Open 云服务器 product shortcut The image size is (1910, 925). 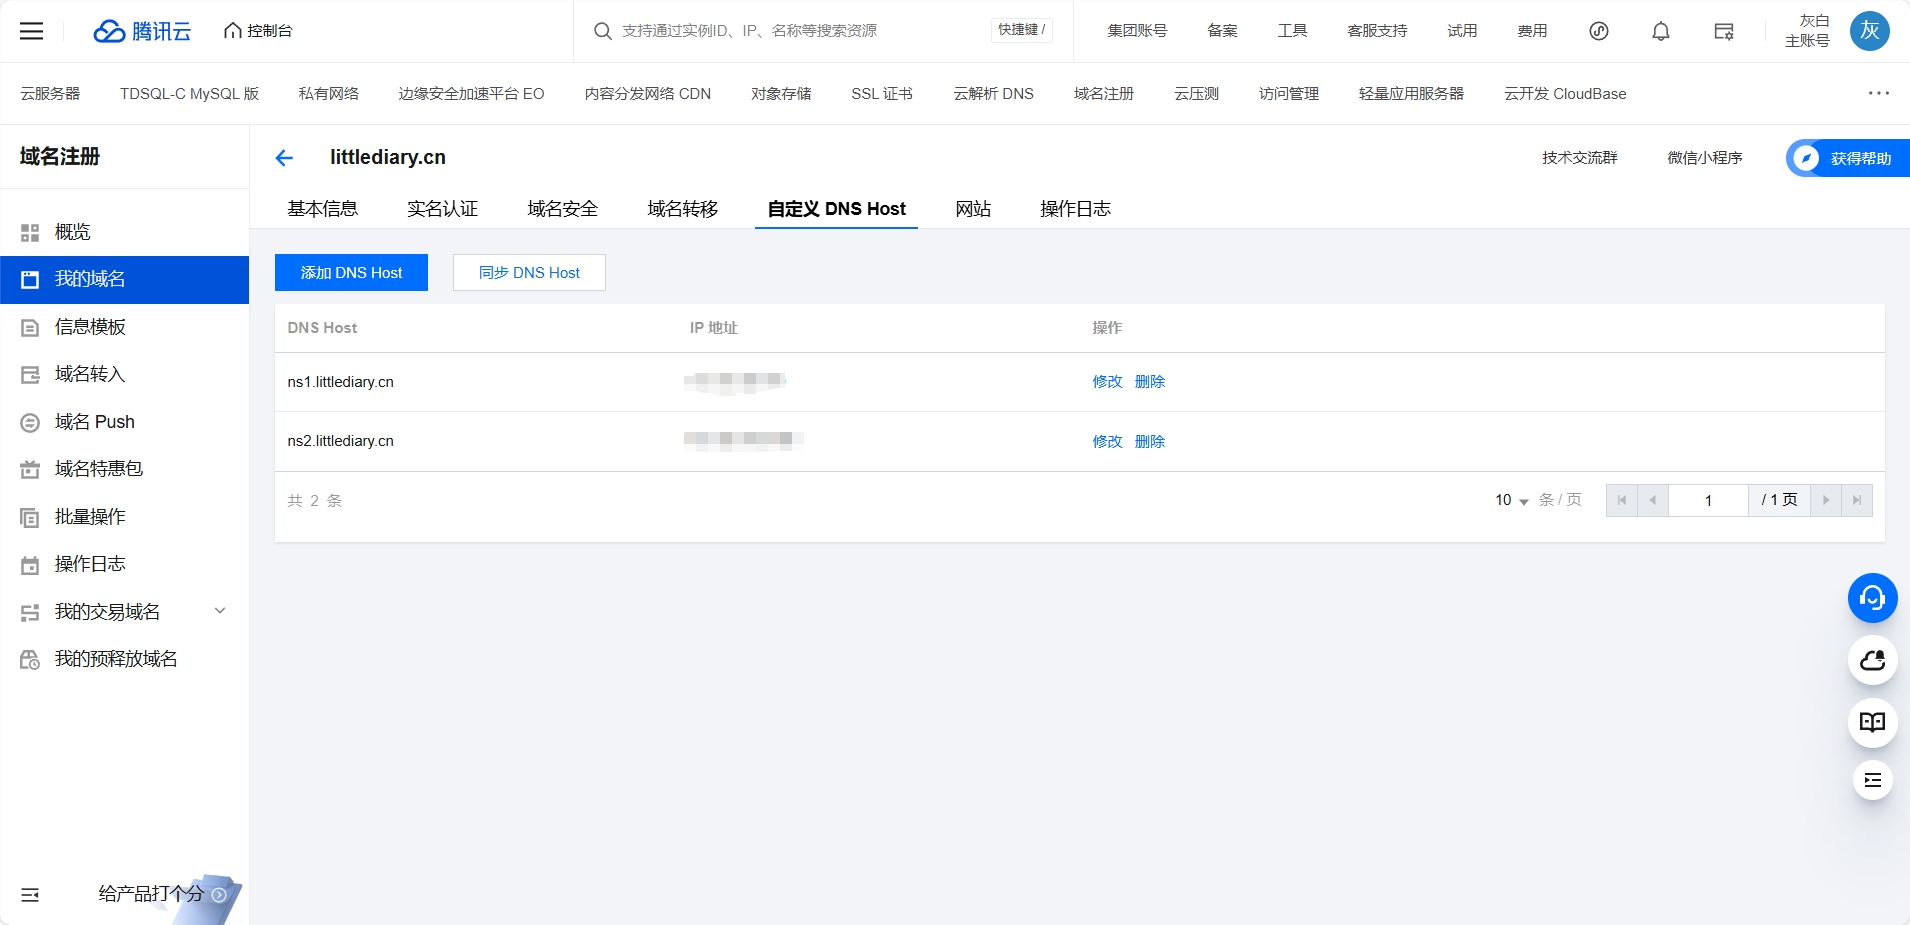coord(50,94)
